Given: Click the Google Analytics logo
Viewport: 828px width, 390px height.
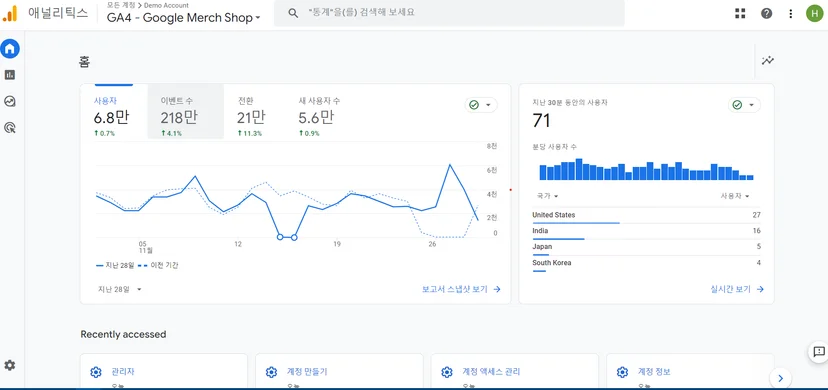Looking at the screenshot, I should 10,13.
